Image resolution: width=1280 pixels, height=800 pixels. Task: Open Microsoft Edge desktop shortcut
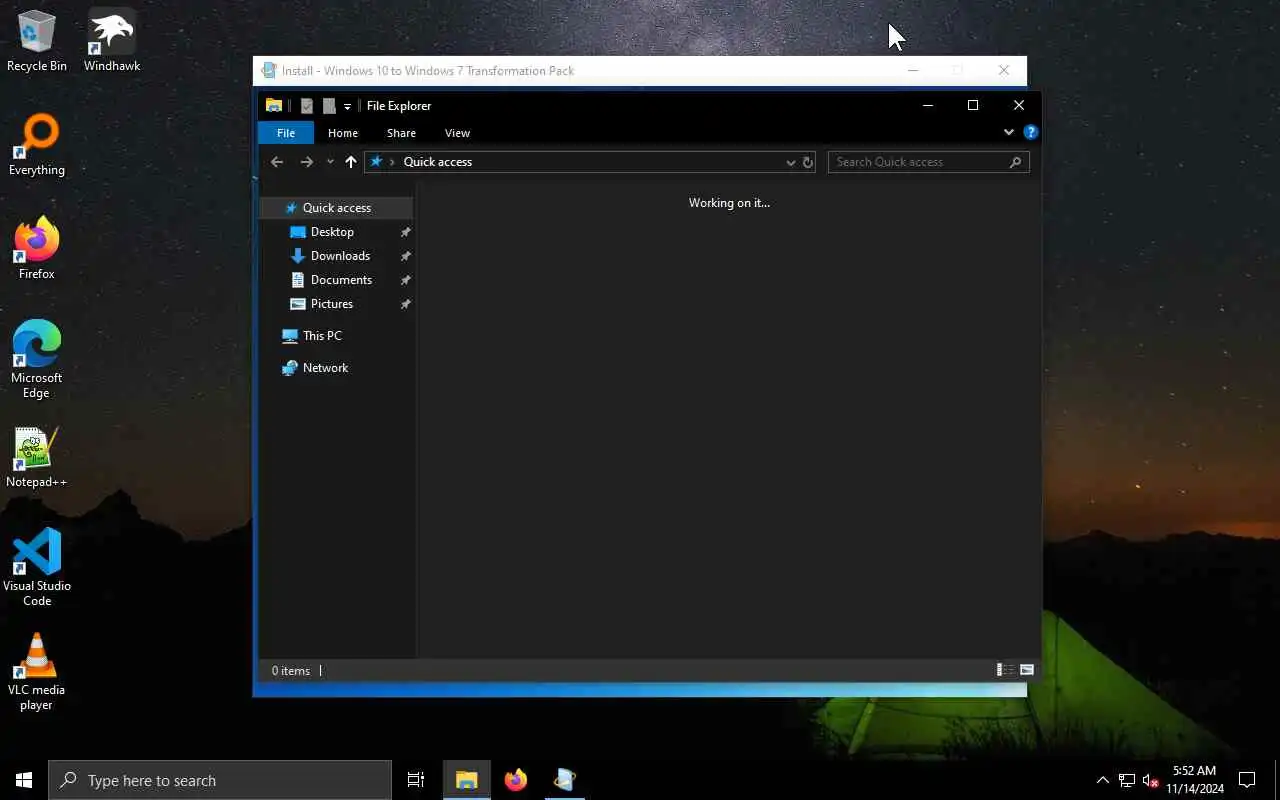(x=37, y=359)
